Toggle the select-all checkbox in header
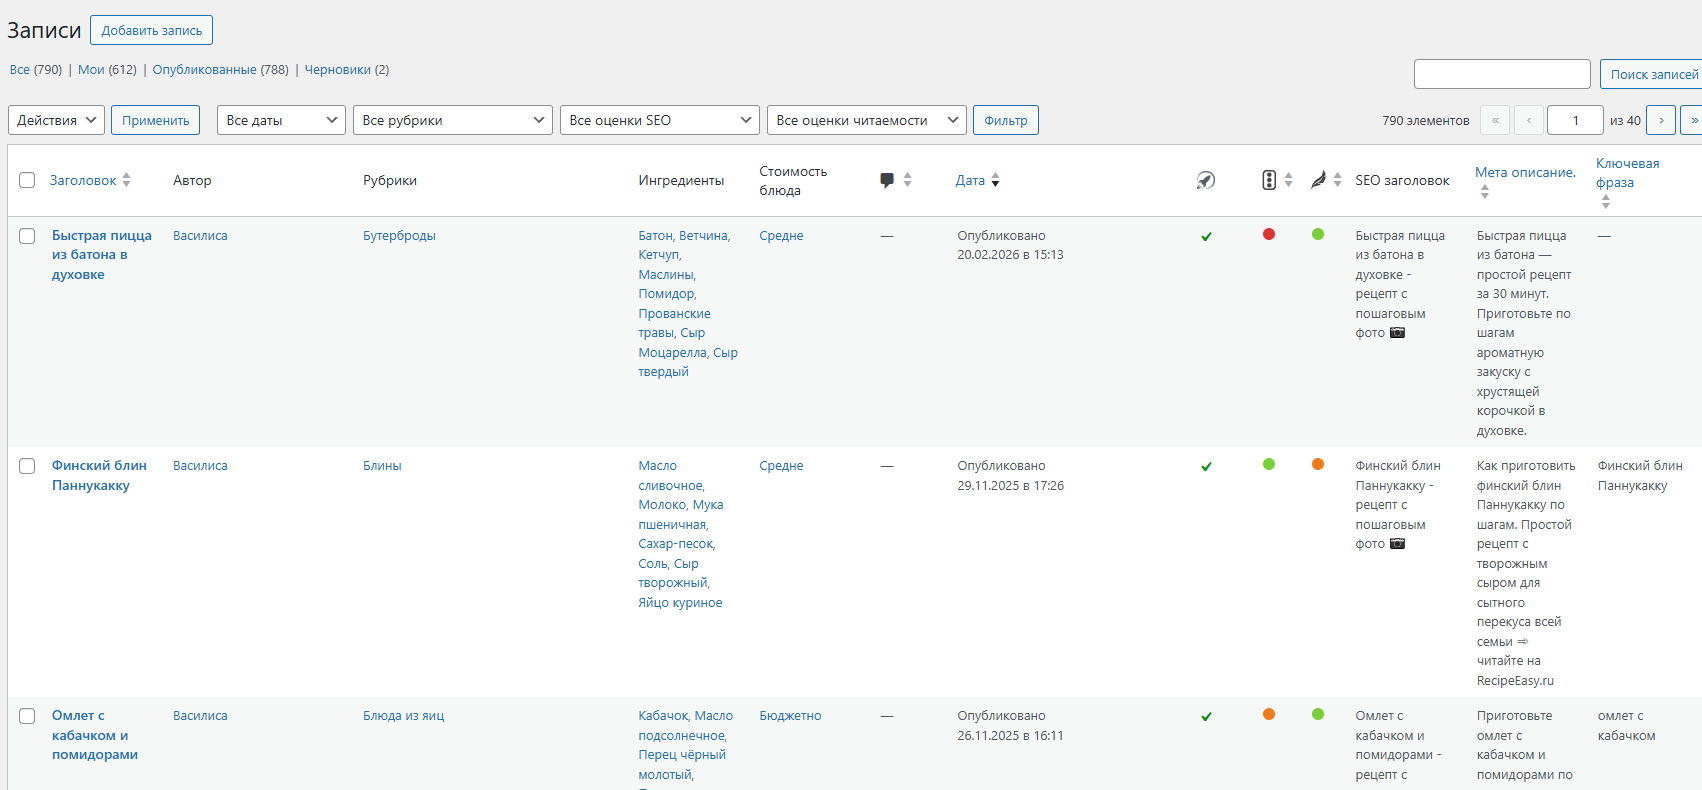 pyautogui.click(x=27, y=180)
